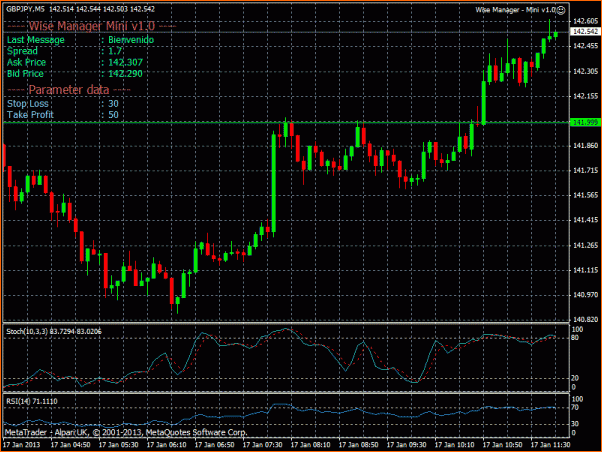
Task: Select the green horizontal line at 141.999
Action: tap(286, 123)
